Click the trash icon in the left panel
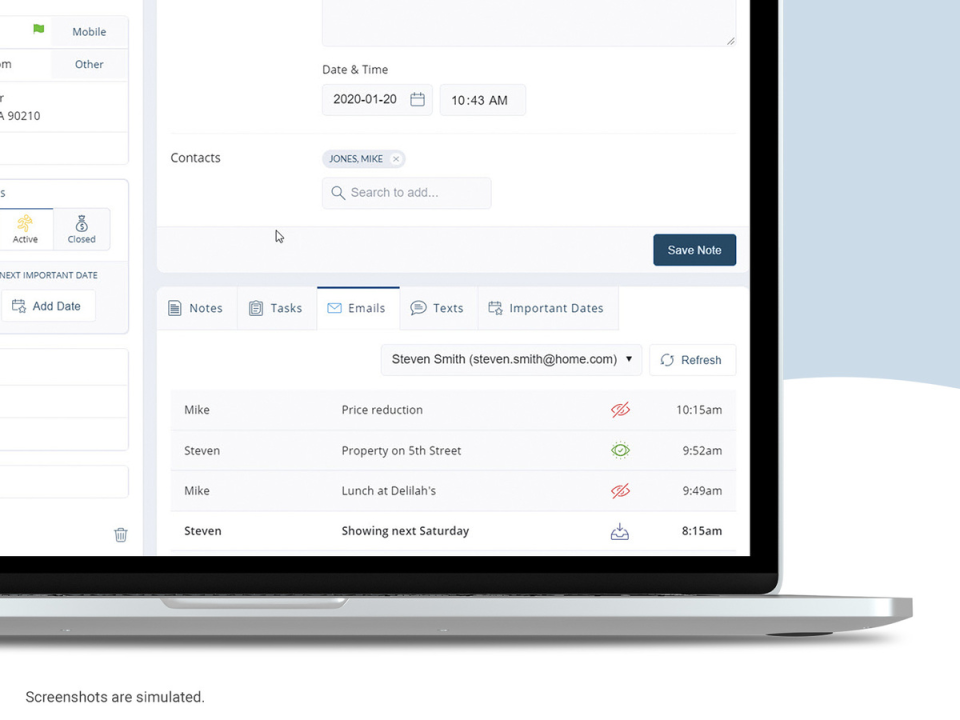The image size is (960, 720). pyautogui.click(x=120, y=535)
